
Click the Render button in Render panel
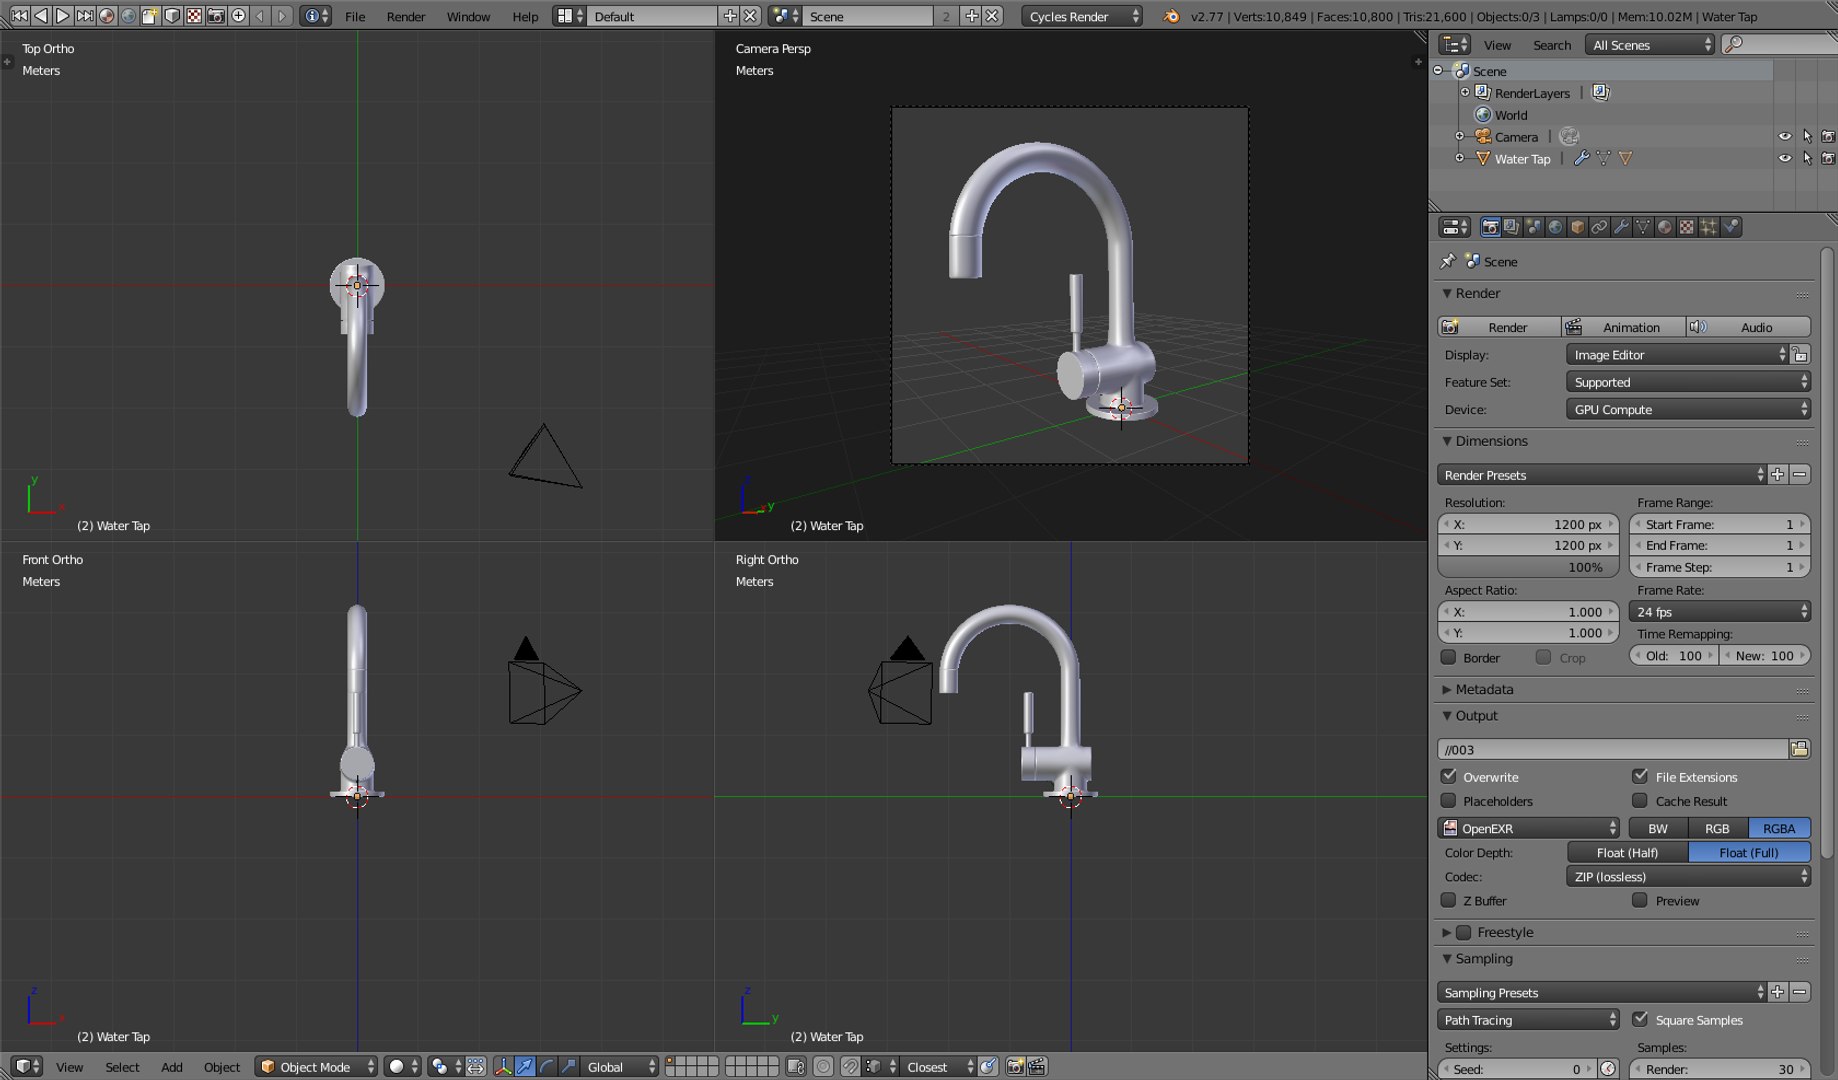point(1499,327)
